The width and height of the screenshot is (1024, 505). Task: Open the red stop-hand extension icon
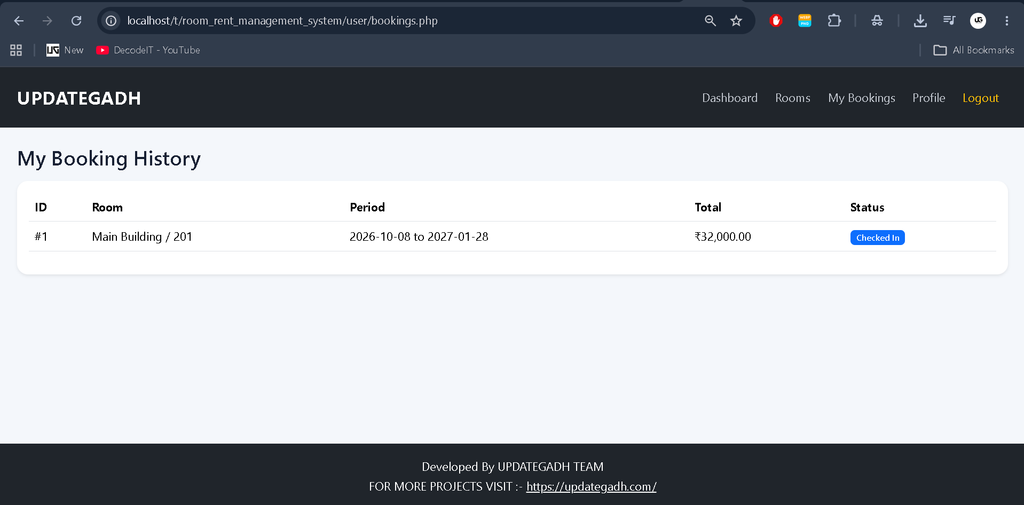point(776,21)
